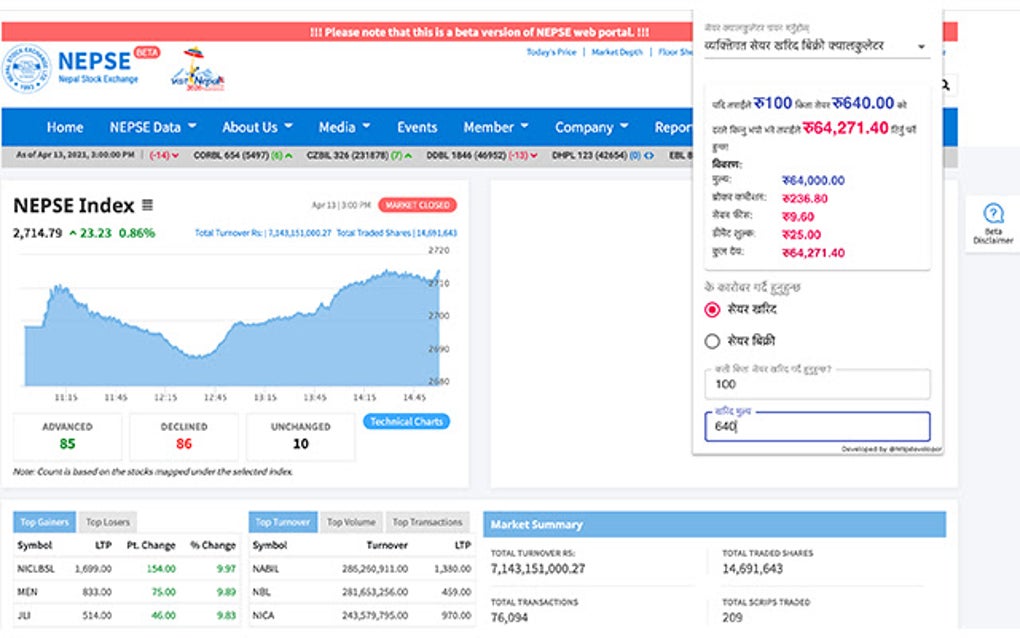Click the Market Closed badge
Viewport: 1020px width, 638px height.
click(x=418, y=205)
